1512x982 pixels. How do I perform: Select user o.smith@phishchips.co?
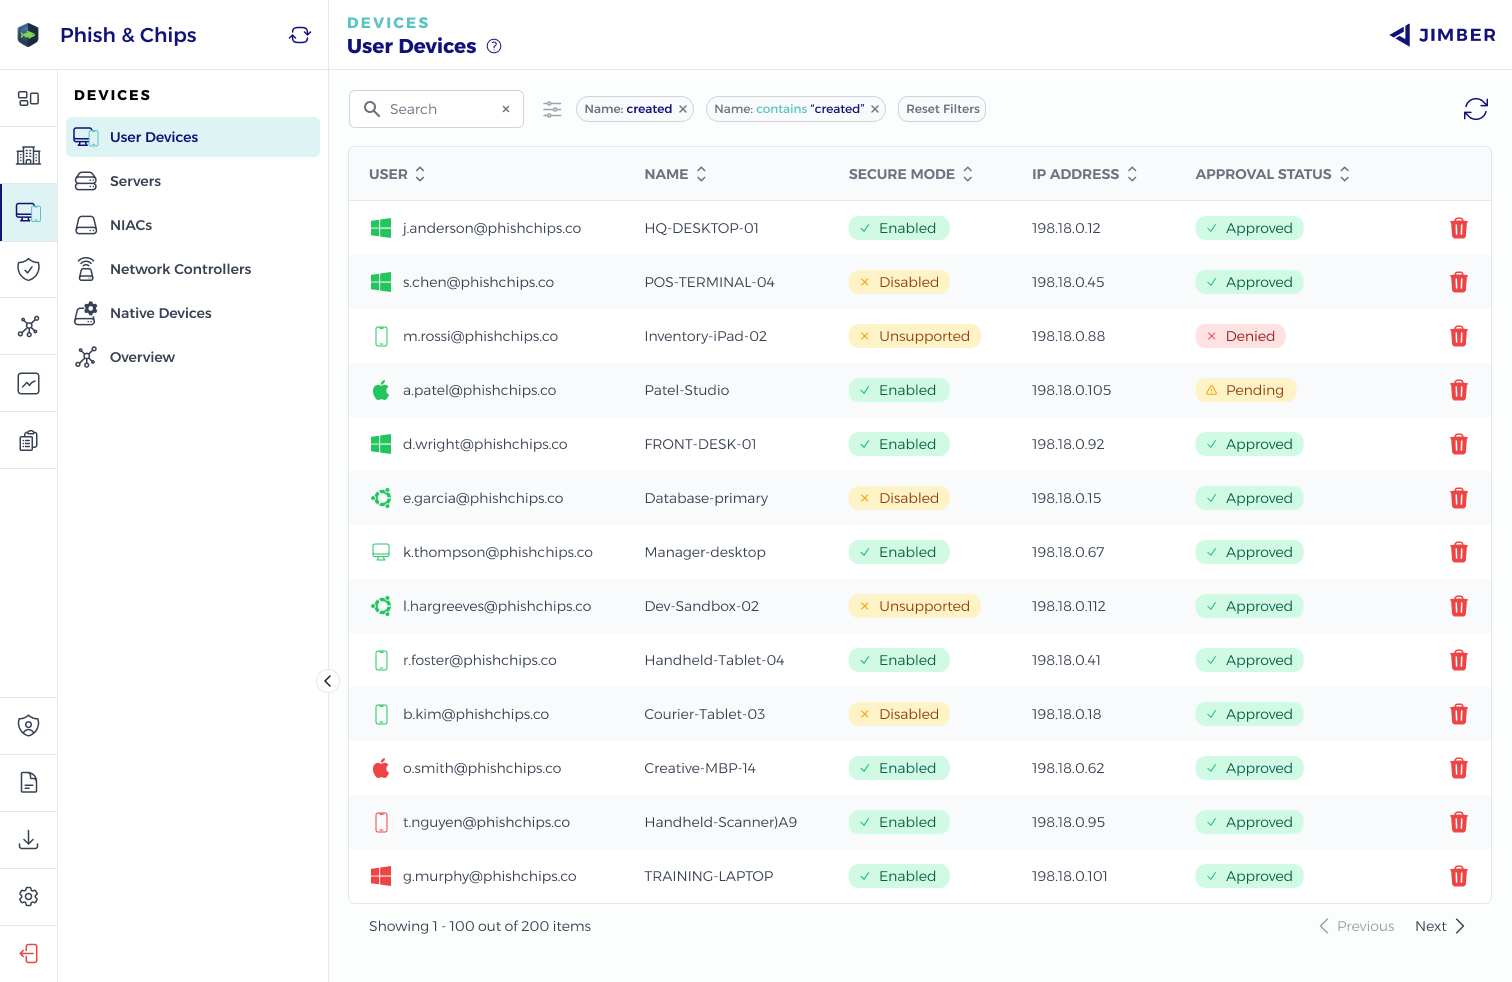coord(482,768)
